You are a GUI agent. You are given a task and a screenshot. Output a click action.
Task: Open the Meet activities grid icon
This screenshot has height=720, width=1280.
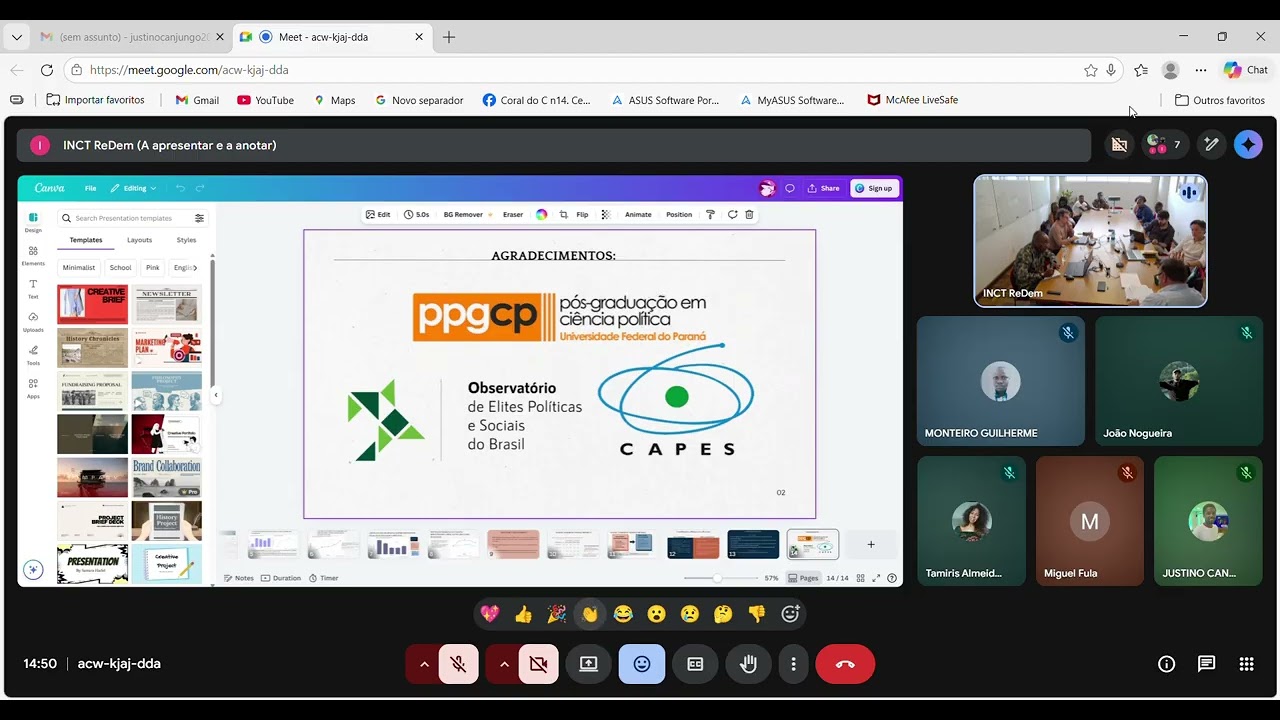pyautogui.click(x=1246, y=664)
